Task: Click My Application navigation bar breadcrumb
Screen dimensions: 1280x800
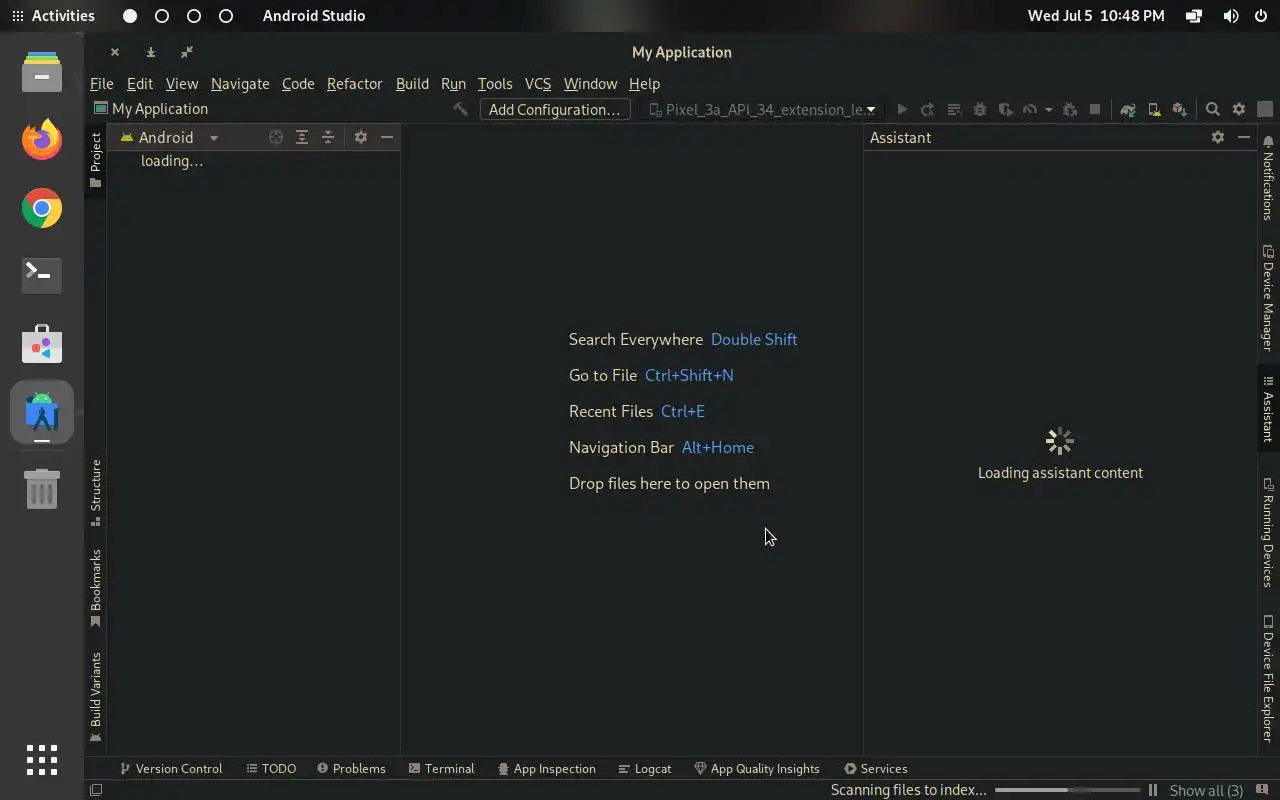Action: (151, 109)
